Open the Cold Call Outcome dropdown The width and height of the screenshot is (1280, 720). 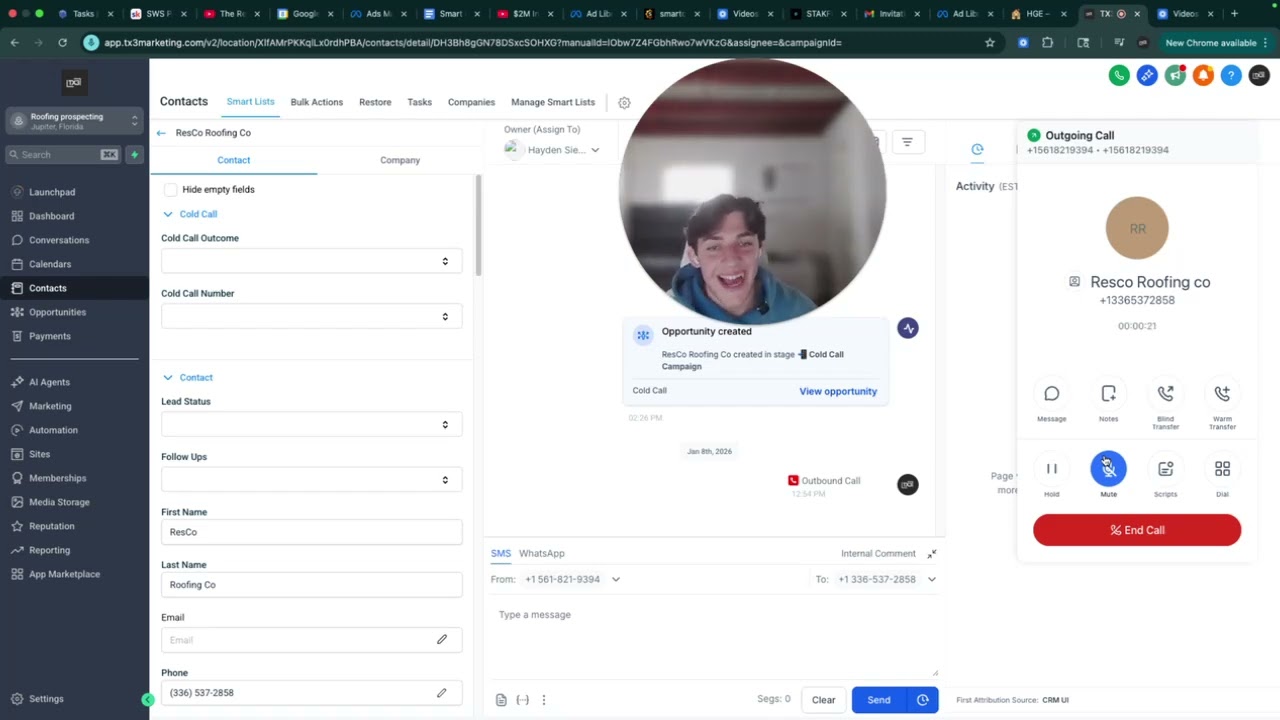312,261
